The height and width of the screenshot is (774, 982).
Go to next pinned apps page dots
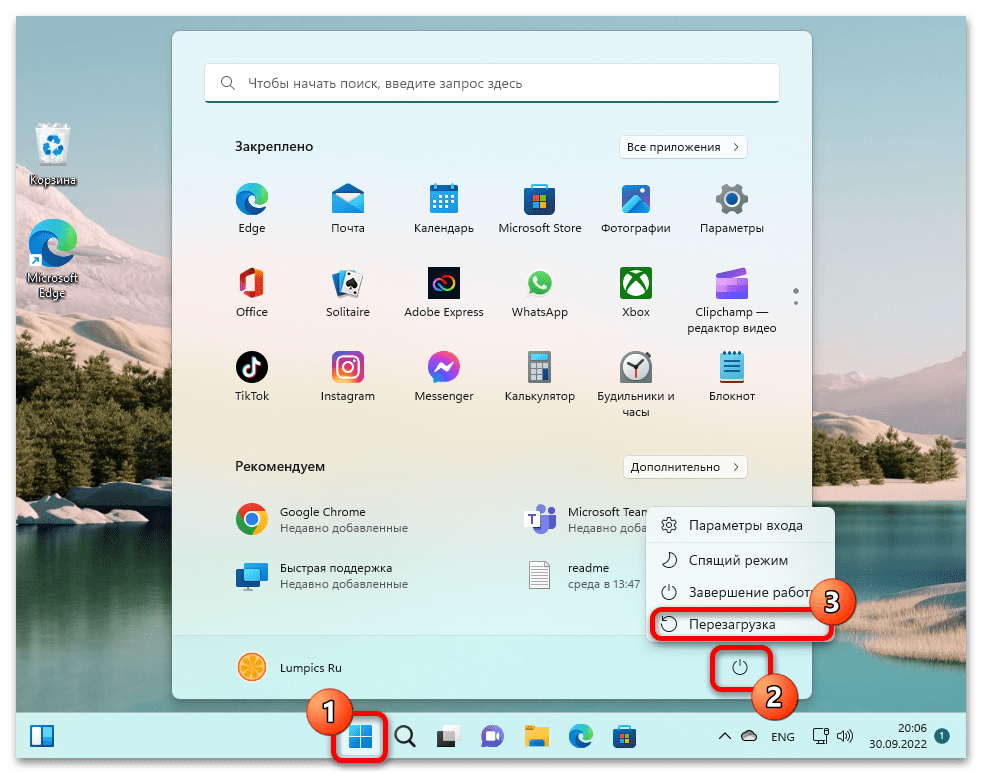point(795,297)
